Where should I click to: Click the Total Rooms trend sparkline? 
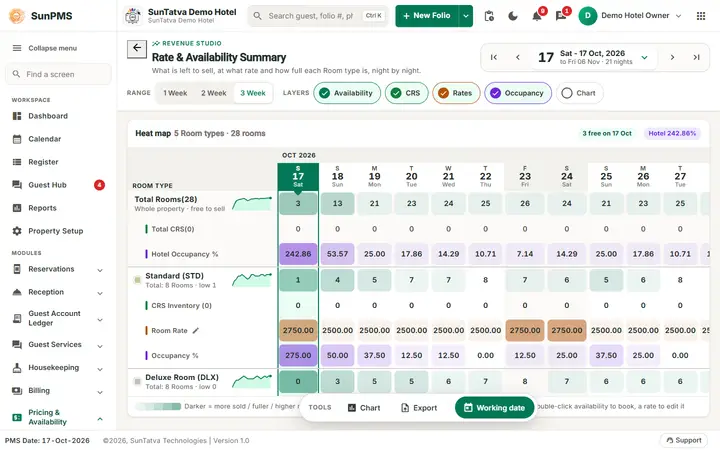click(252, 203)
